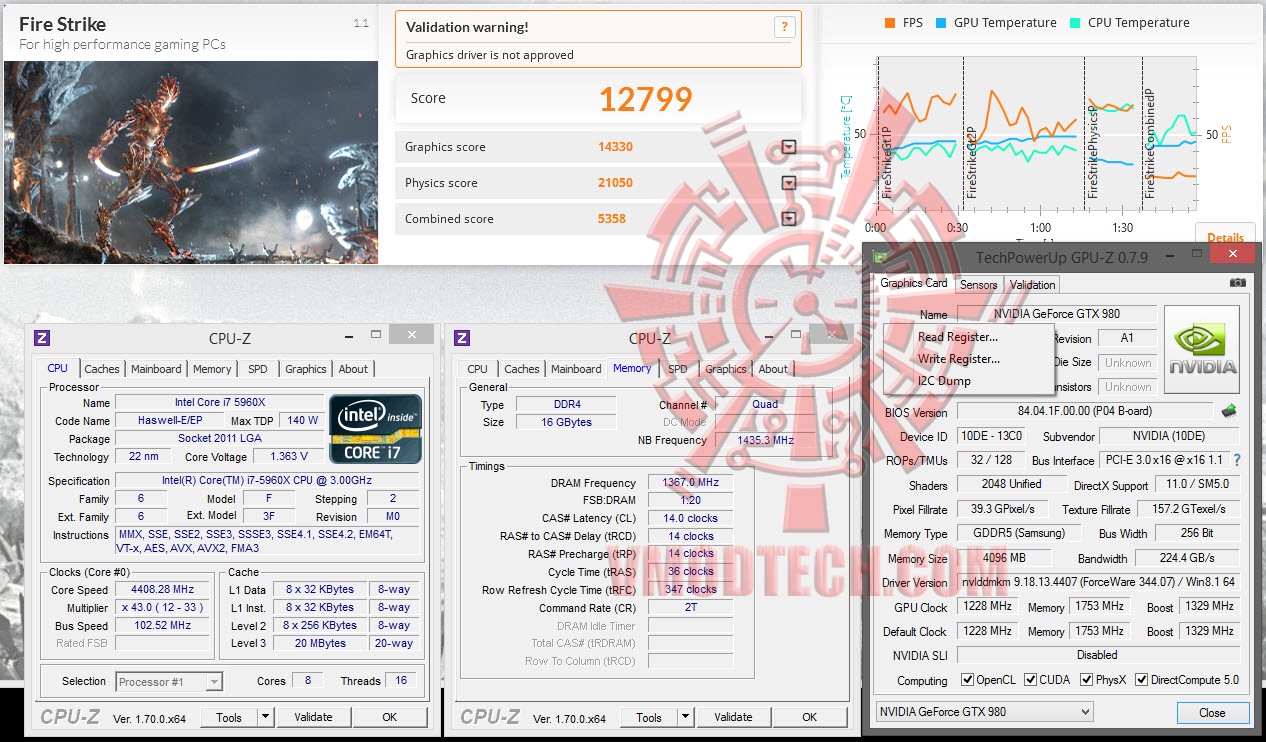Click Validate in CPU-Z Memory window
The width and height of the screenshot is (1266, 742).
point(733,717)
